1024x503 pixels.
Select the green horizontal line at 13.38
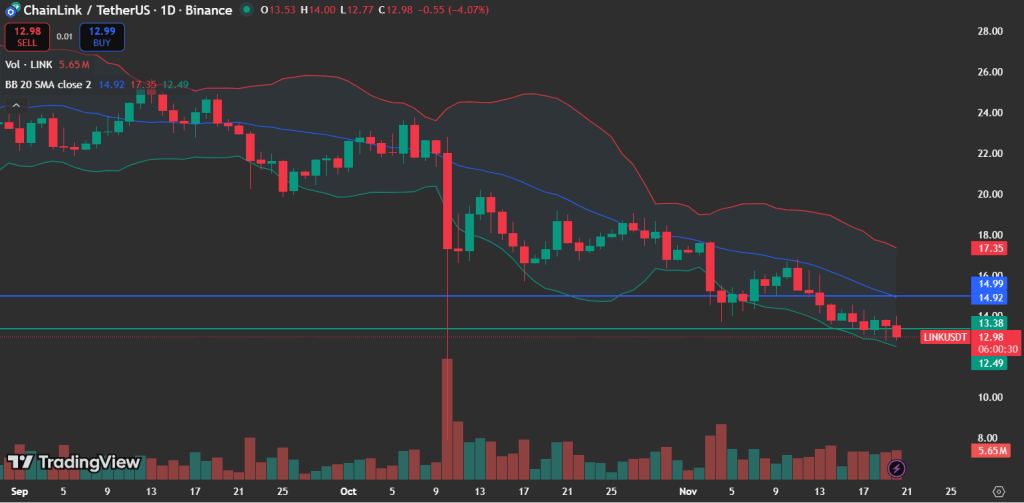[x=483, y=329]
